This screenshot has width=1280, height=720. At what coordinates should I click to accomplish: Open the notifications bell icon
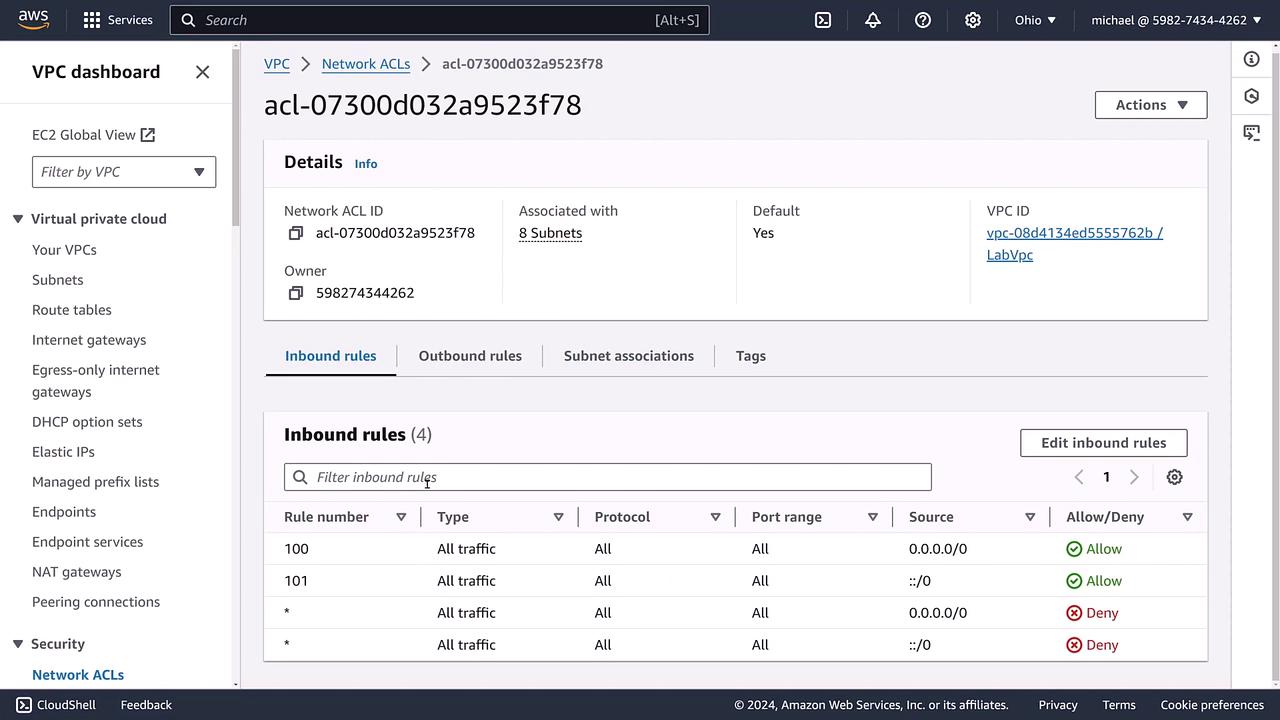pos(873,20)
